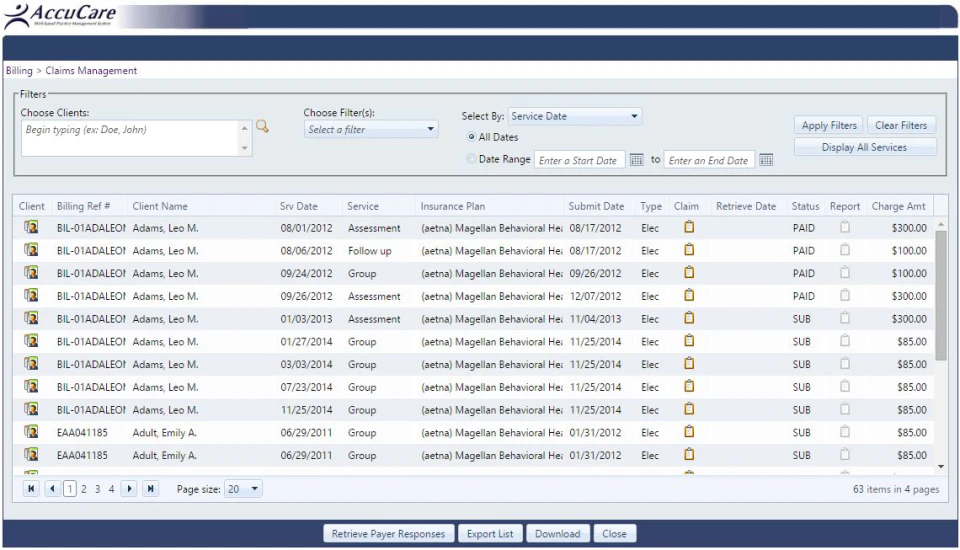
Task: Open the end date calendar picker
Action: tap(766, 160)
